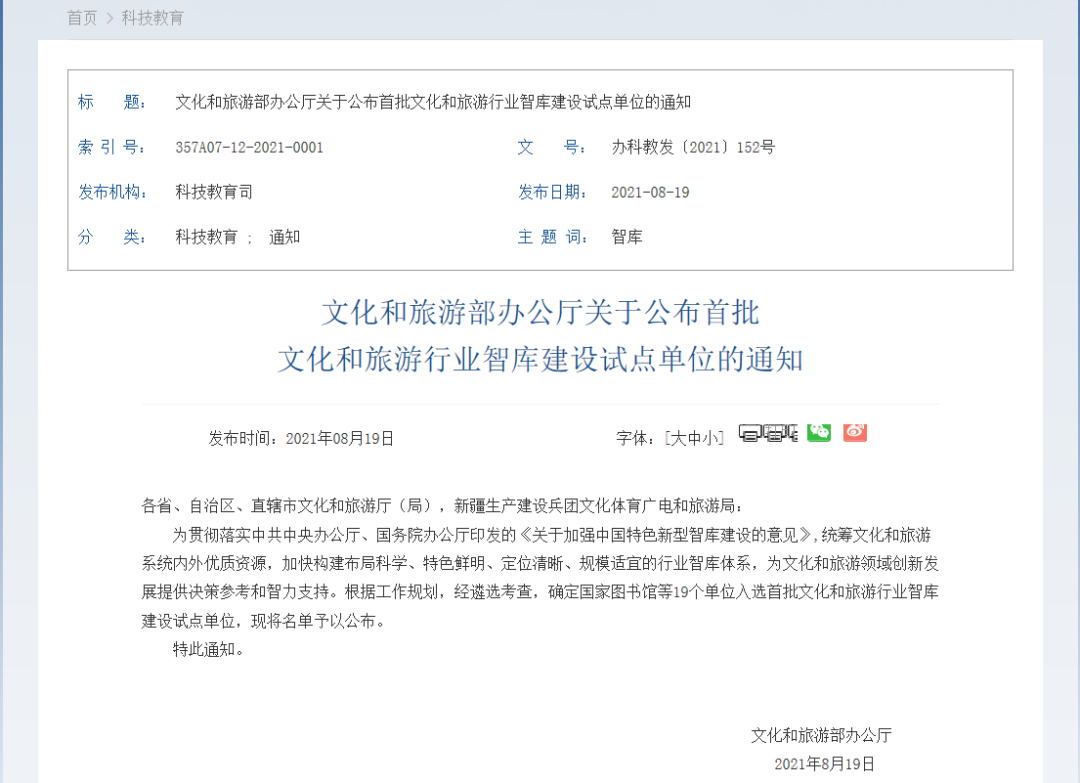
Task: Open 科技教育 in the breadcrumb
Action: pyautogui.click(x=153, y=18)
